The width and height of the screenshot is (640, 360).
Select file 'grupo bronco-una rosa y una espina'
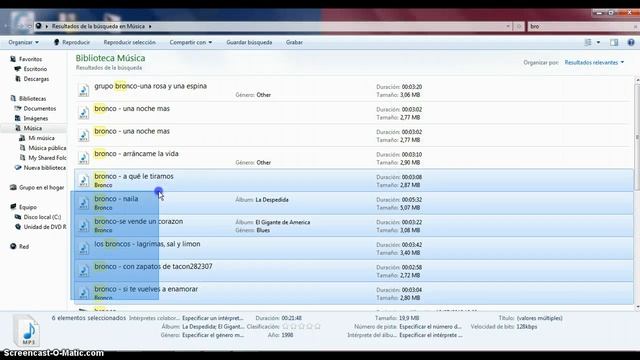[x=150, y=86]
